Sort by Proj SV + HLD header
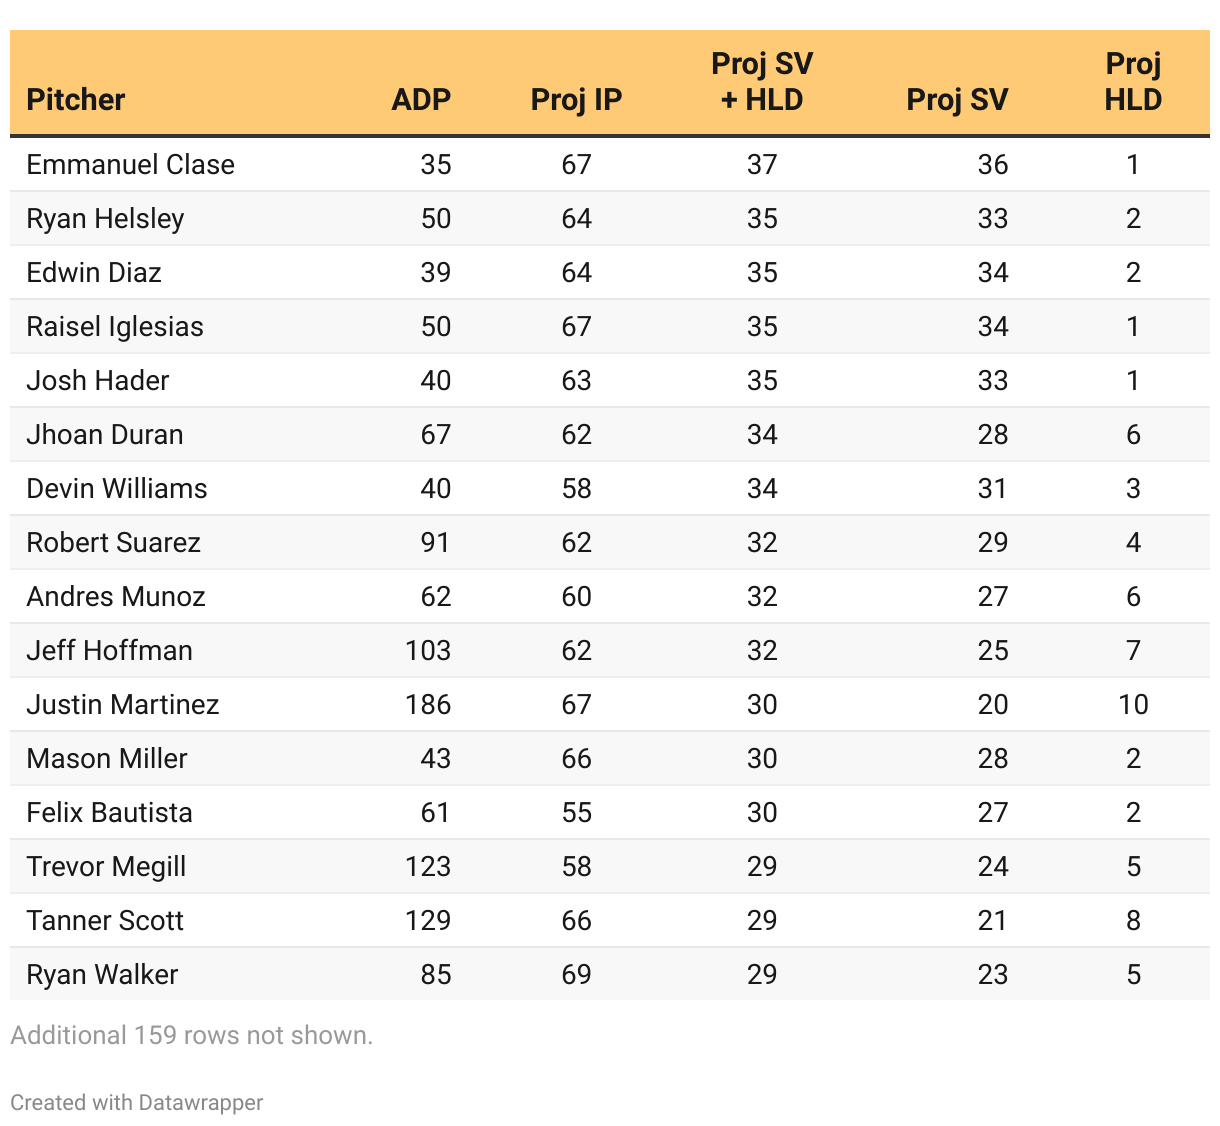 (762, 82)
